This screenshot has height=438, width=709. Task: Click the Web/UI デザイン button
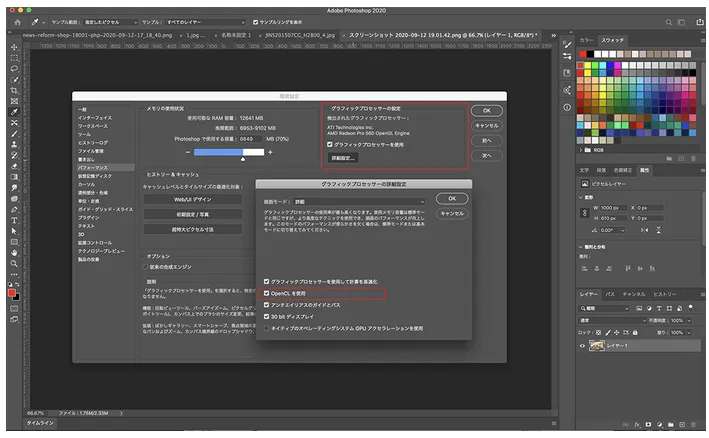tap(193, 199)
